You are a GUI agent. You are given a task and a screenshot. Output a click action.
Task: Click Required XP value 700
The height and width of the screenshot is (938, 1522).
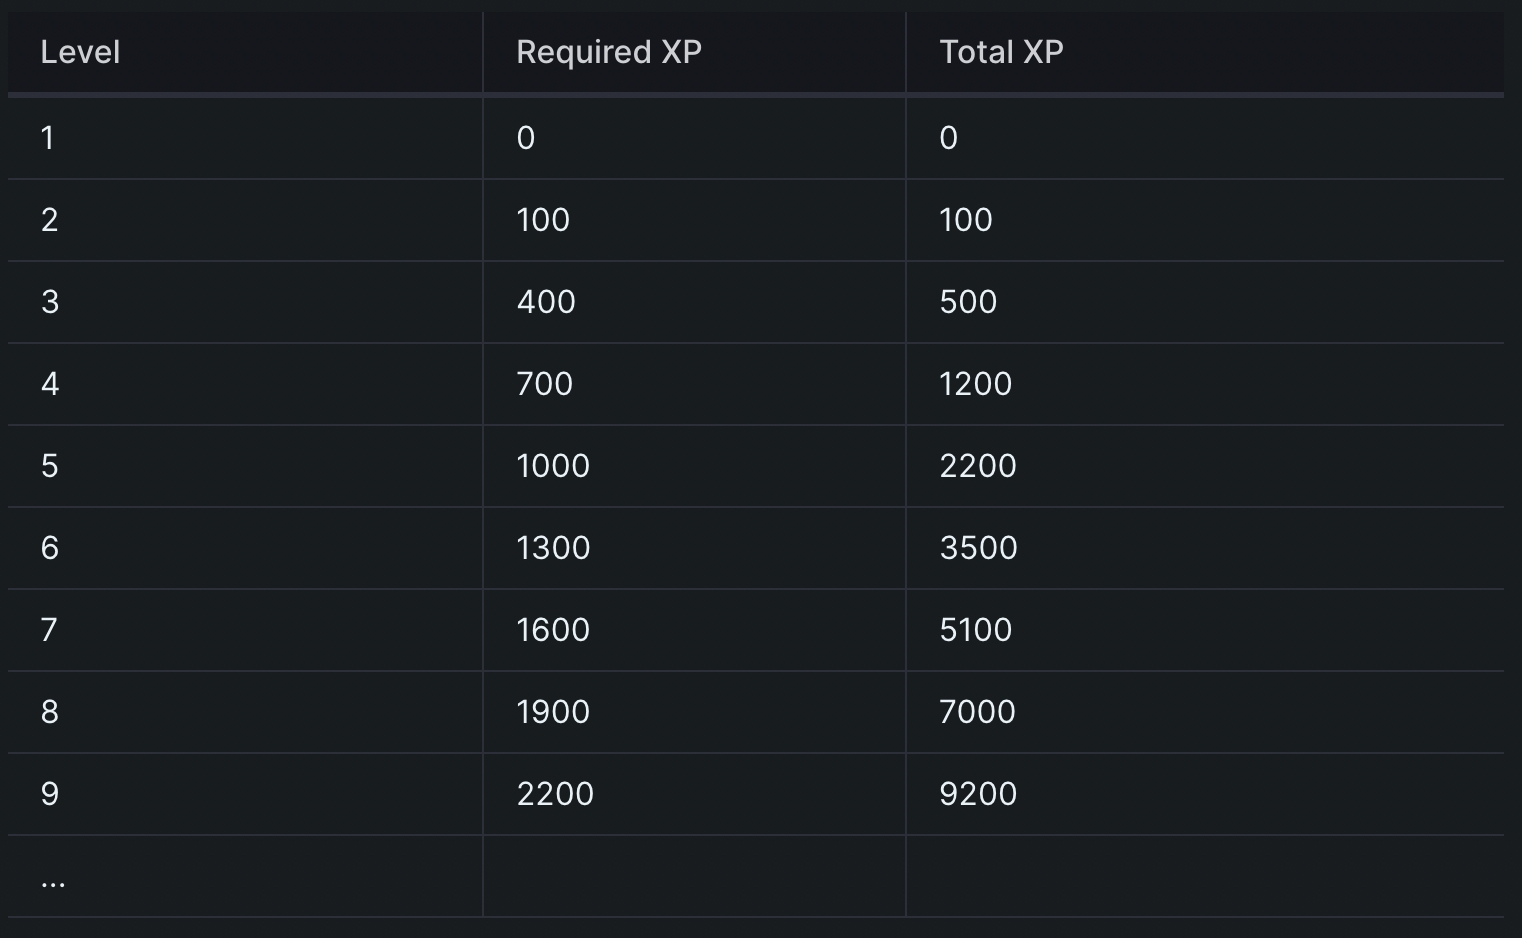point(545,384)
